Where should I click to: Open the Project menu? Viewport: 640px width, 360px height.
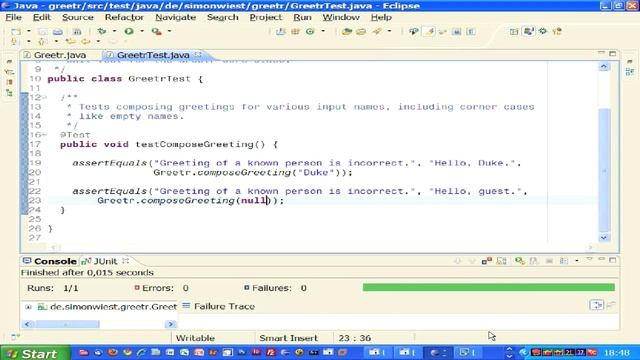(x=266, y=18)
